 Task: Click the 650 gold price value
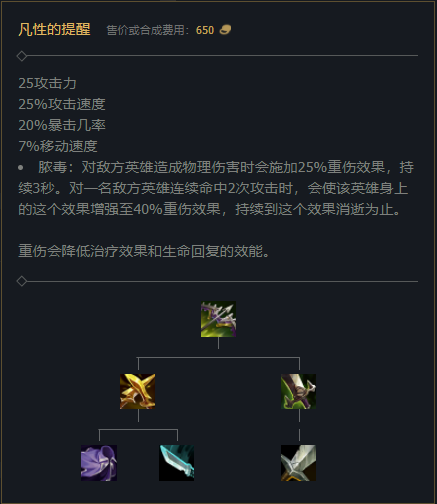205,30
